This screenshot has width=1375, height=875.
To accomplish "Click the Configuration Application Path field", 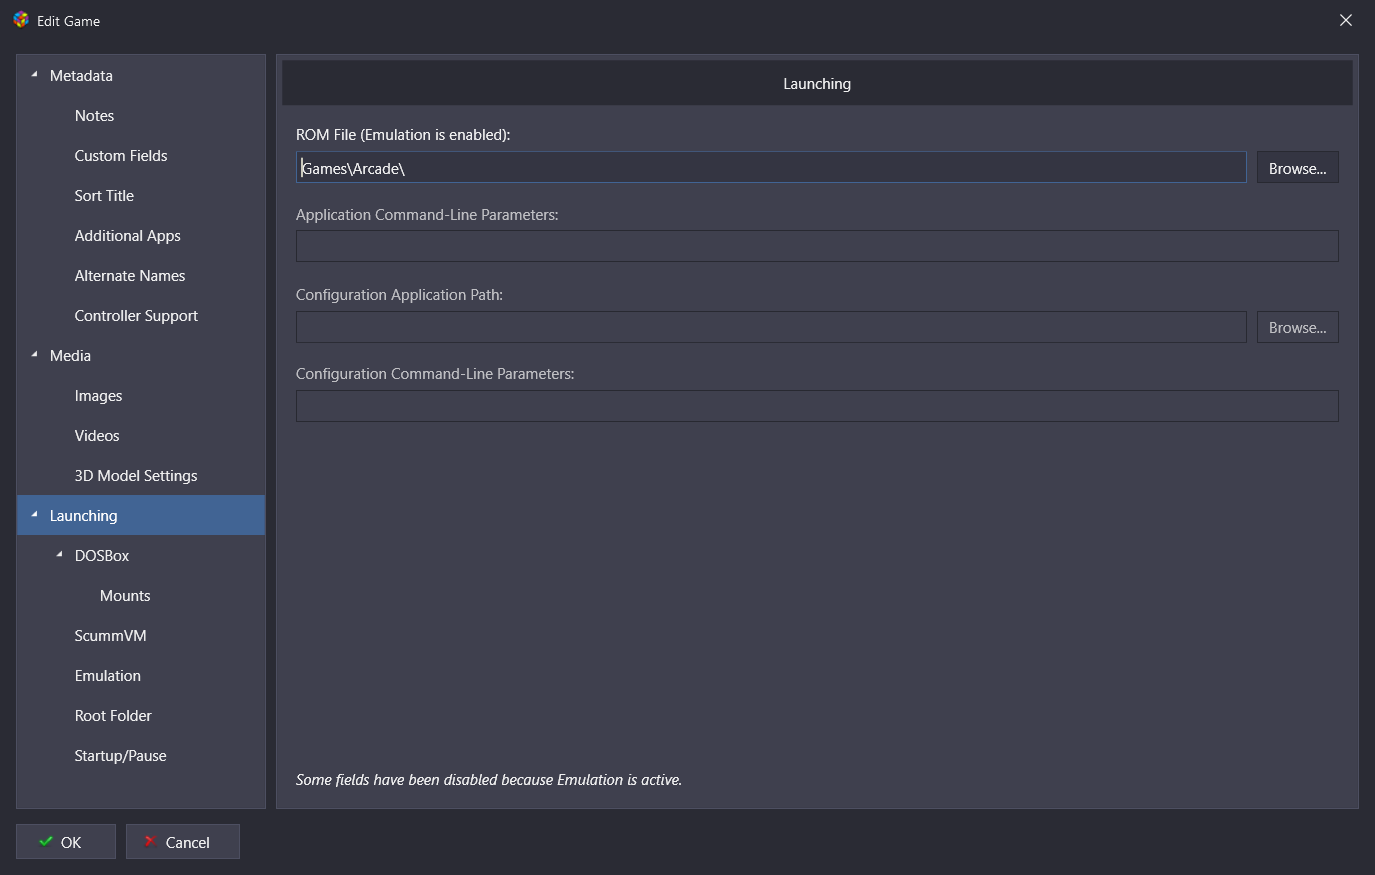I will 771,327.
